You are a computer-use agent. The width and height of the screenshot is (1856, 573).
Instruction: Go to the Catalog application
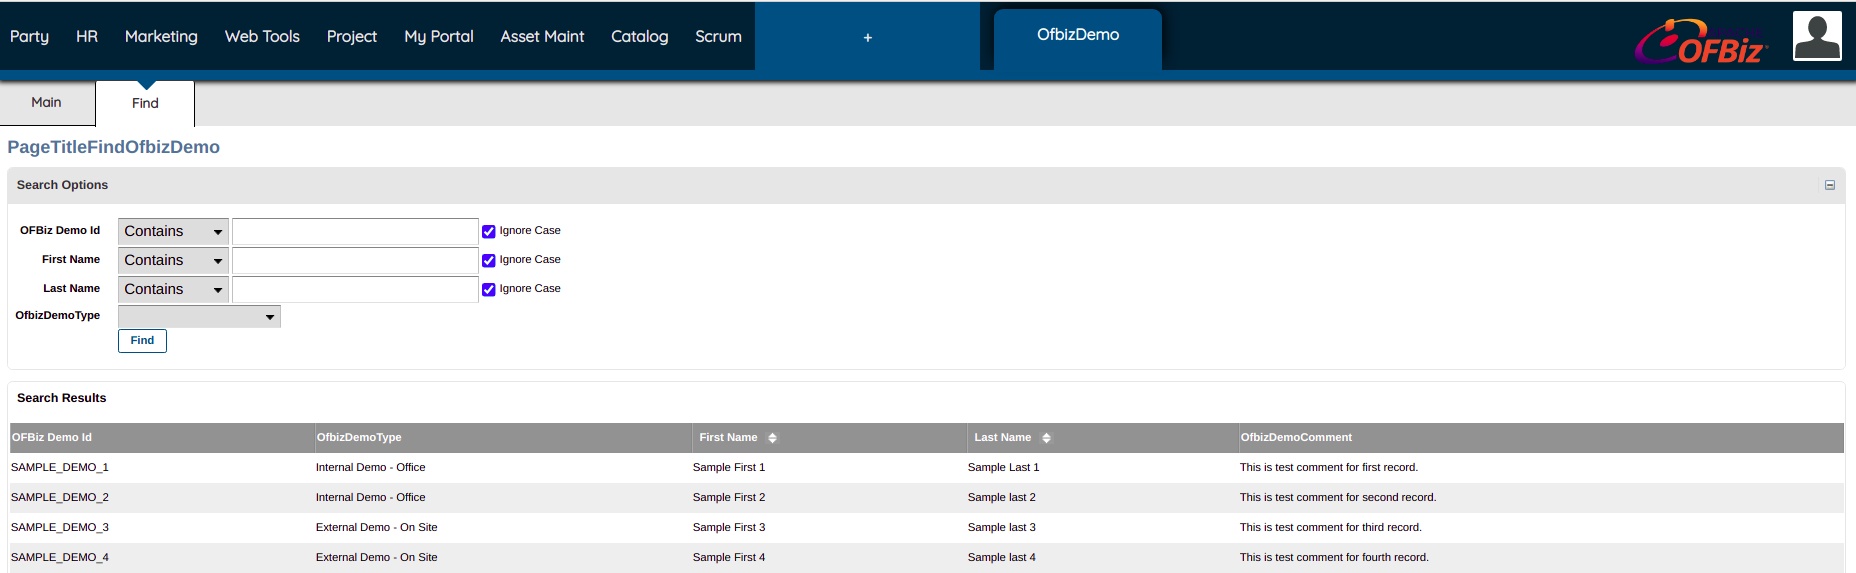tap(639, 36)
